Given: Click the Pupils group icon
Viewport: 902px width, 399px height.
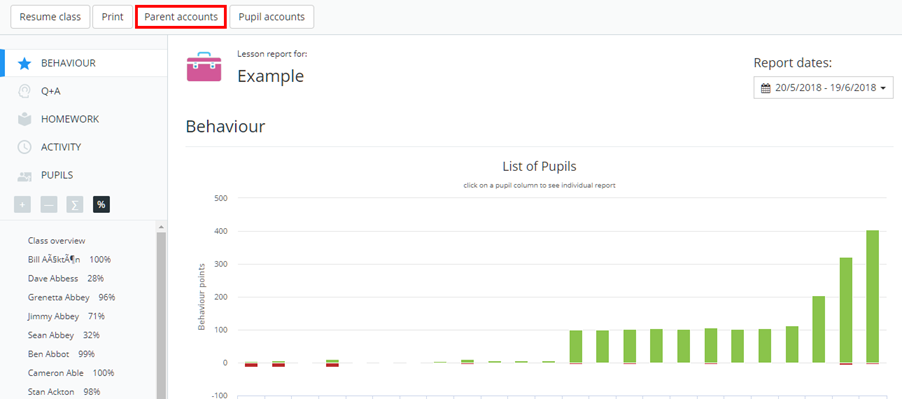Looking at the screenshot, I should coord(24,176).
